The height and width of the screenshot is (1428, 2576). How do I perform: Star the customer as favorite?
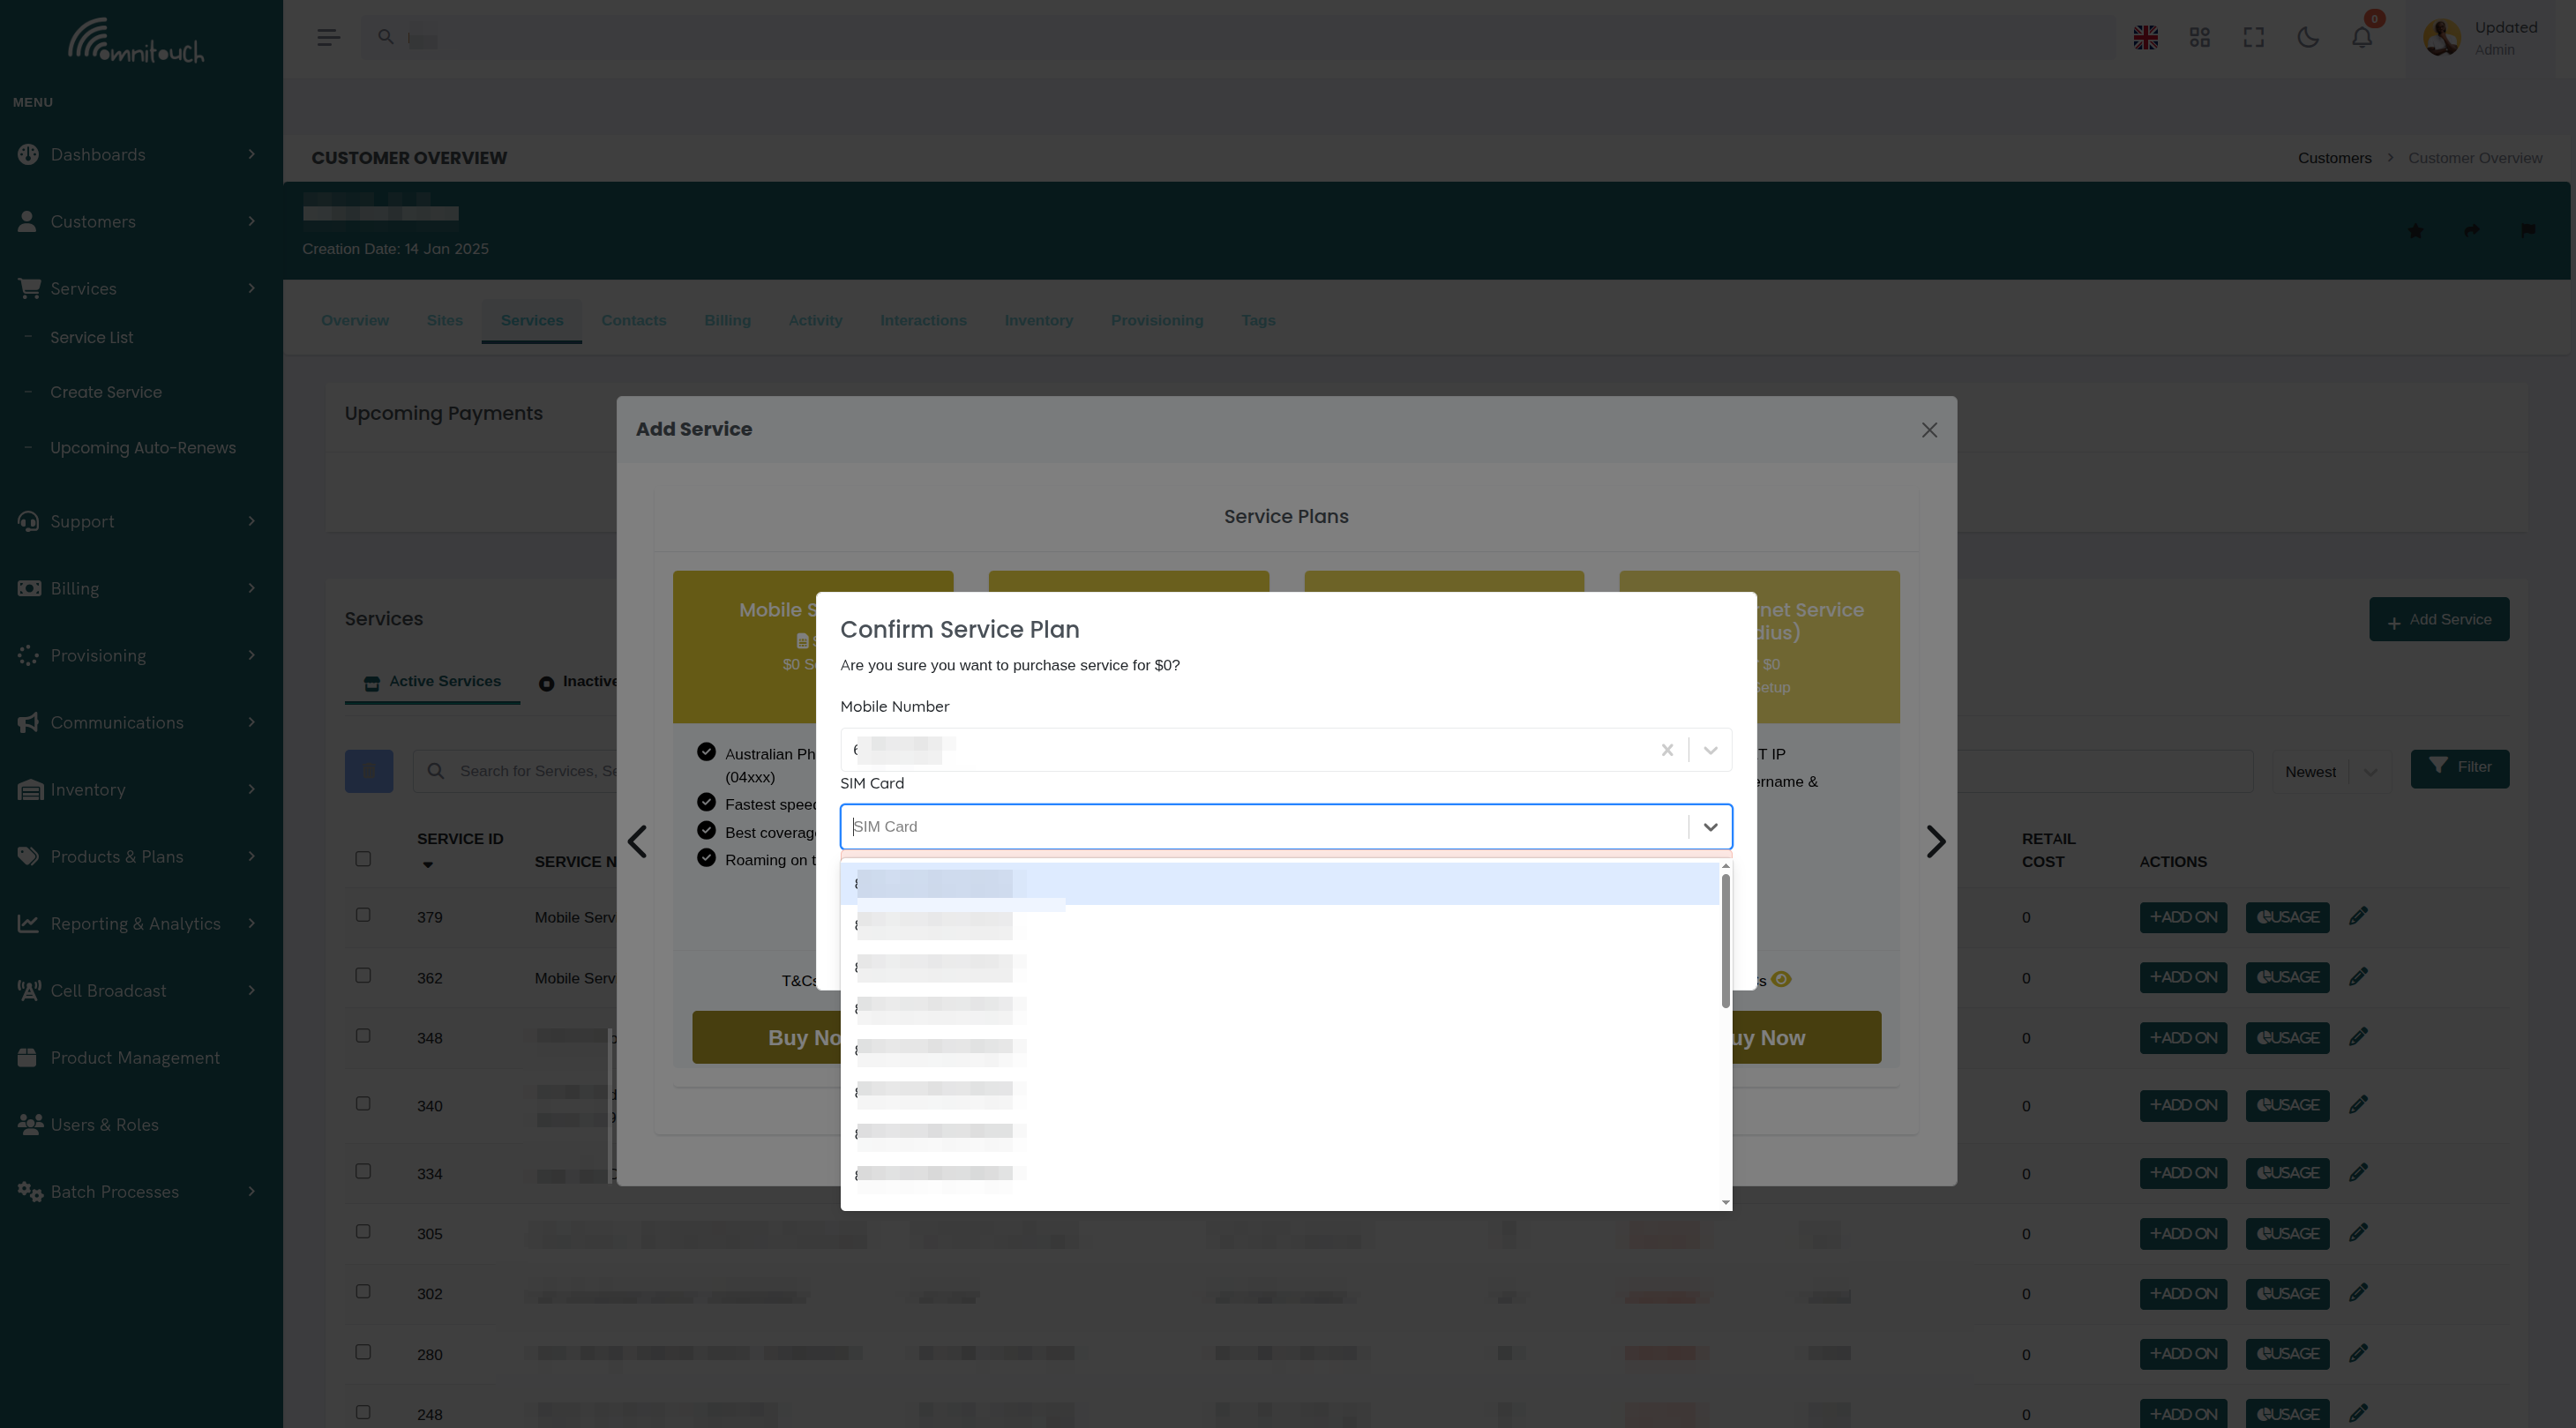pyautogui.click(x=2416, y=231)
